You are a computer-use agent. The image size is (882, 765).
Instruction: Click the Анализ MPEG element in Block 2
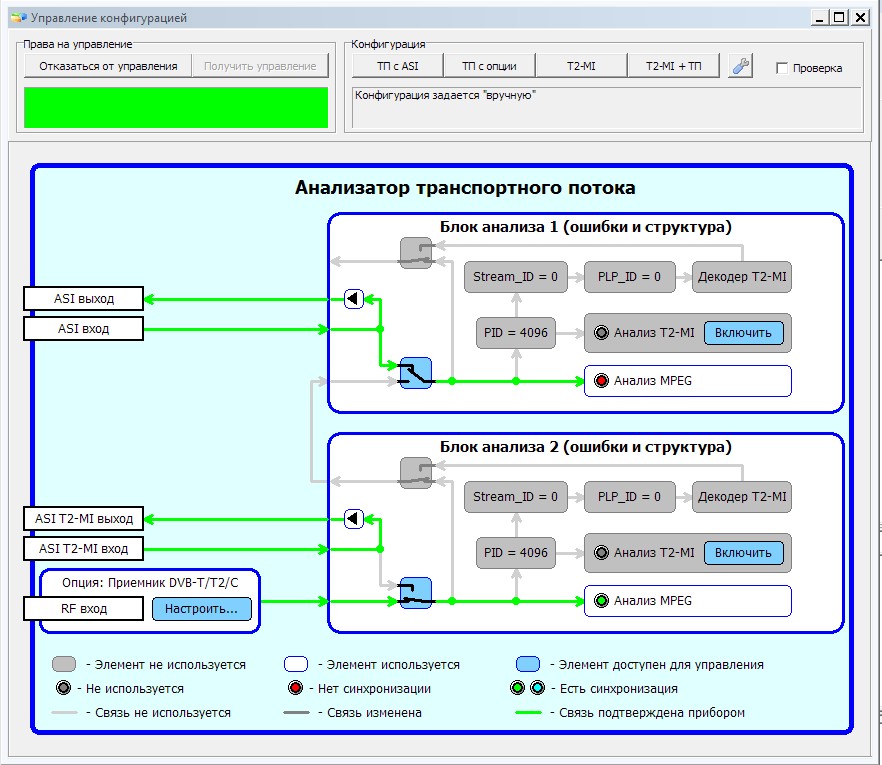coord(688,601)
